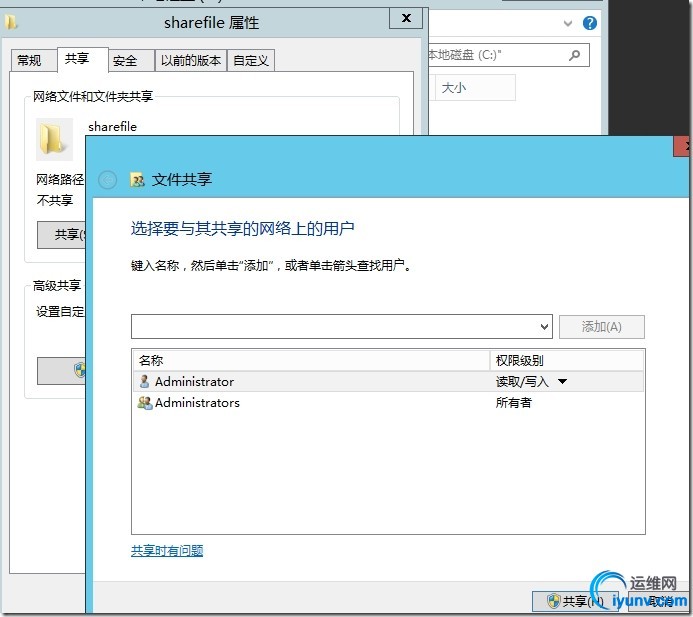Open the user name combo box dropdown arrow
This screenshot has width=693, height=617.
click(544, 327)
